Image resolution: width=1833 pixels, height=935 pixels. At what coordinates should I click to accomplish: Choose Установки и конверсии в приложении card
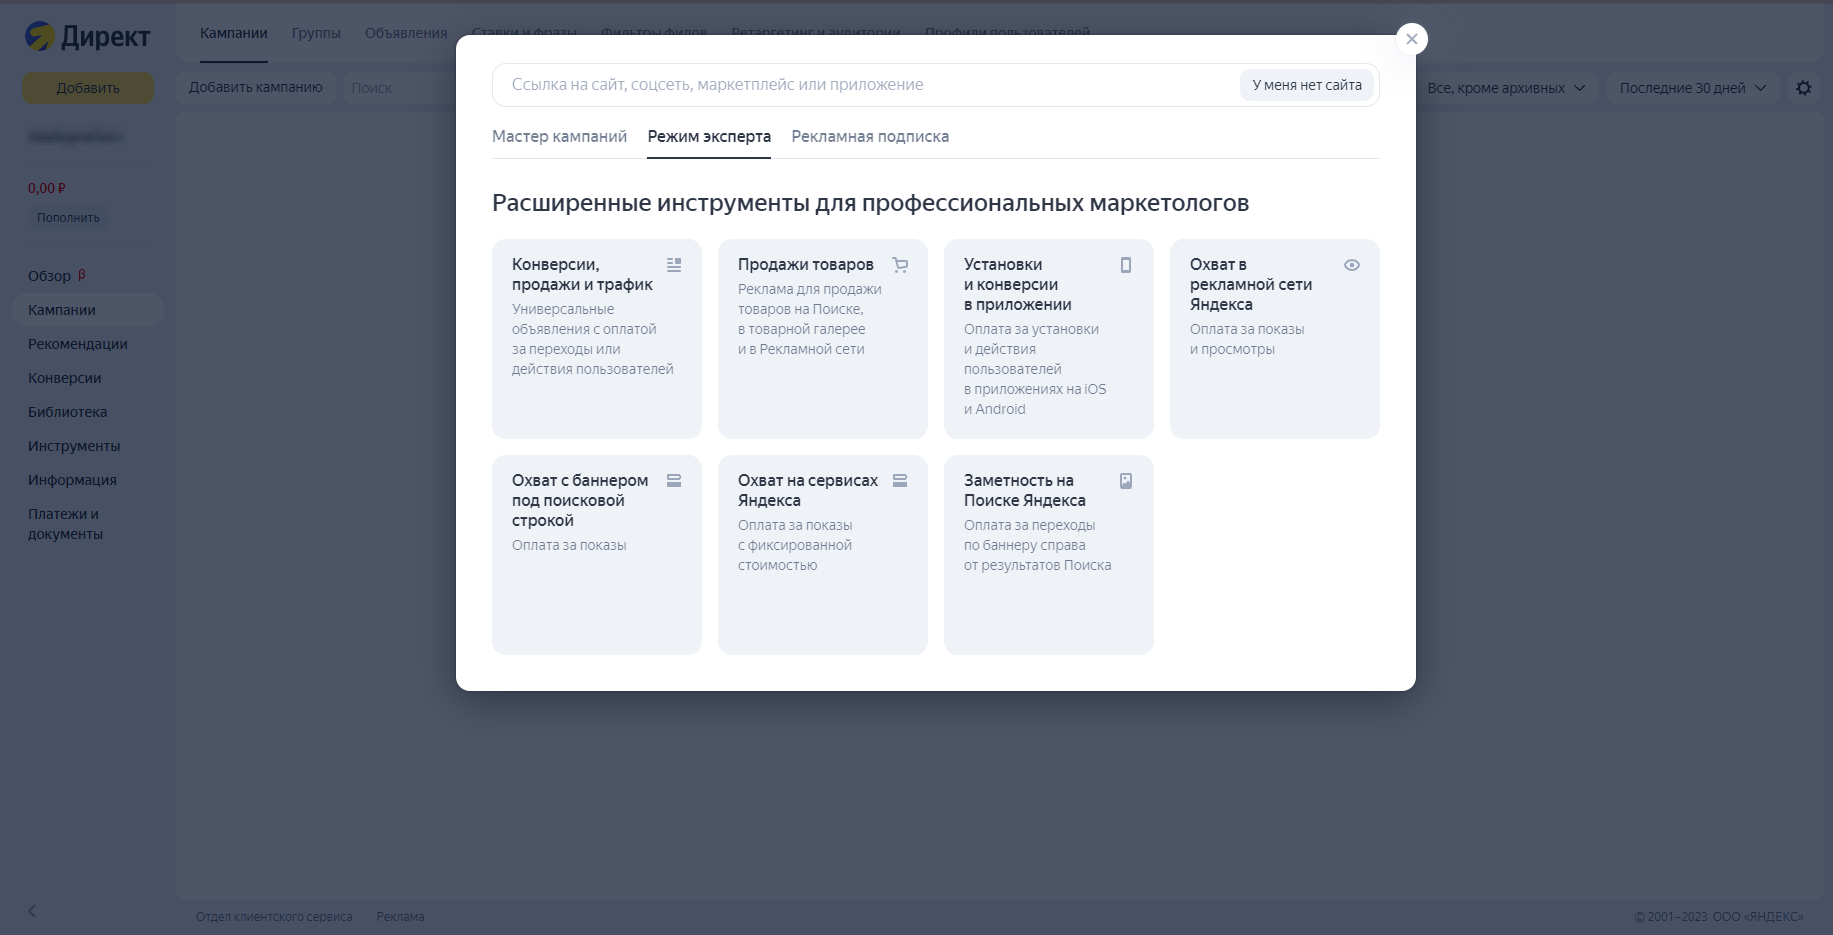(1049, 339)
